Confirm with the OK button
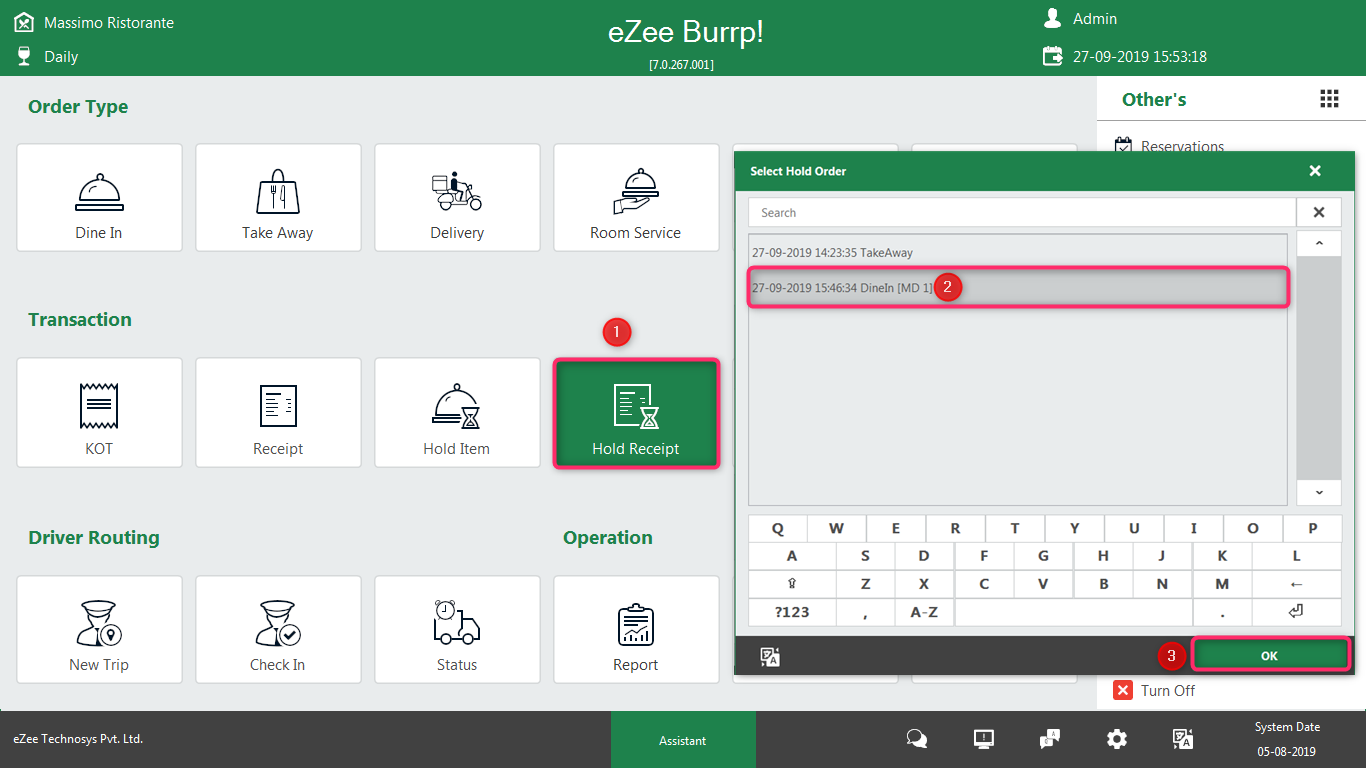The image size is (1366, 768). pos(1269,656)
